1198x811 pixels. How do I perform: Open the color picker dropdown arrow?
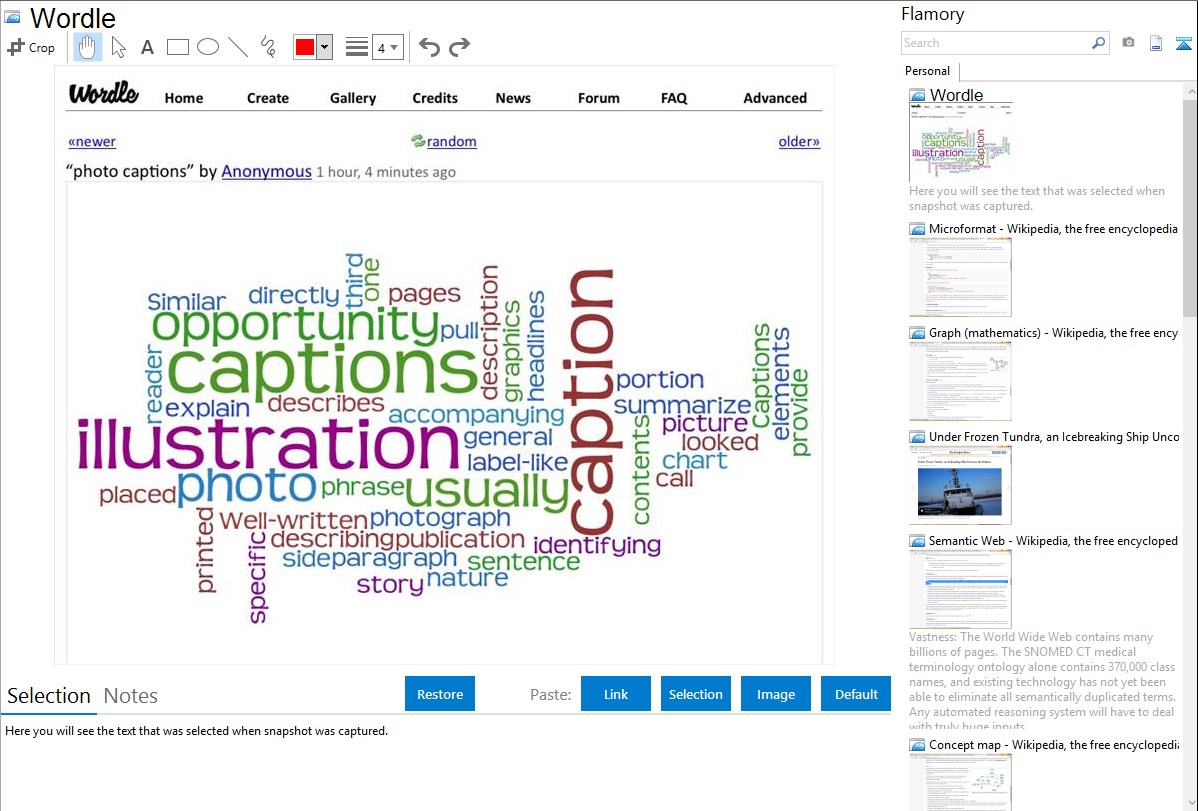324,47
